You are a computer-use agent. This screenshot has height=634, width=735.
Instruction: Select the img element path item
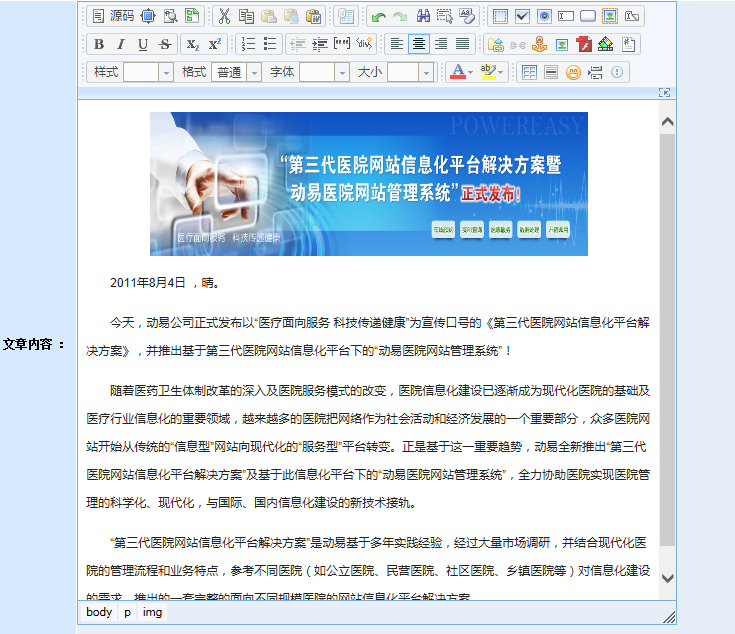point(152,612)
